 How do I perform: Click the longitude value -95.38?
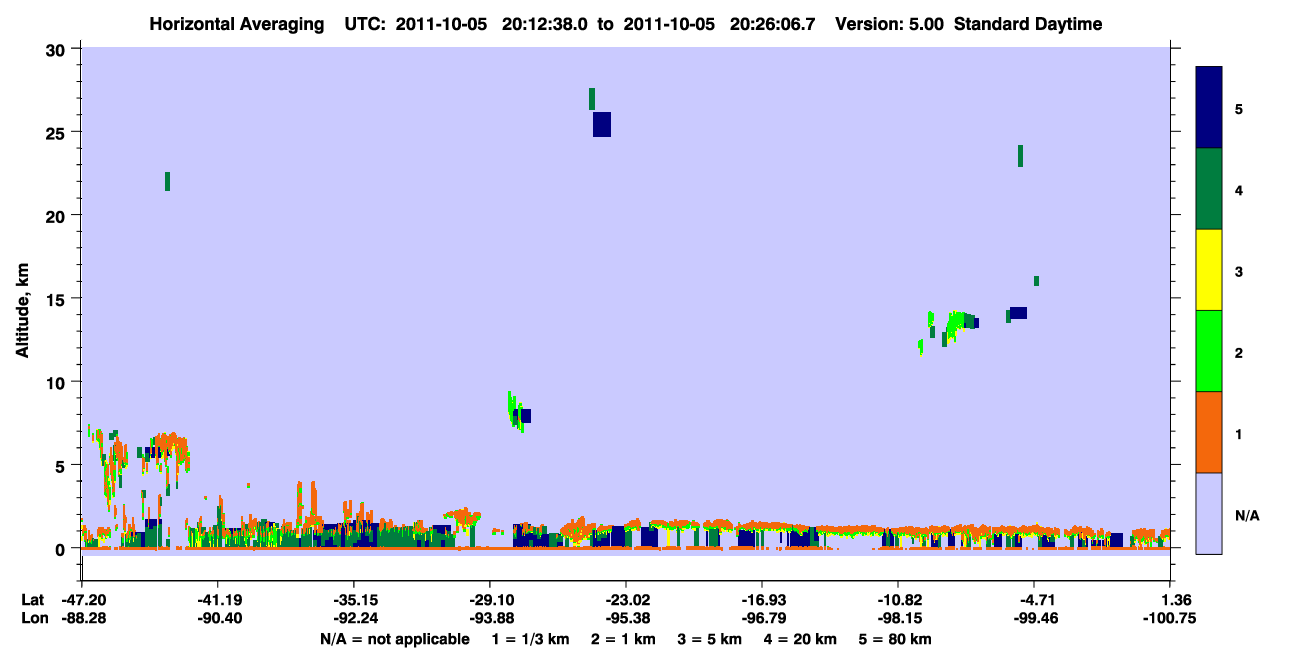coord(626,619)
